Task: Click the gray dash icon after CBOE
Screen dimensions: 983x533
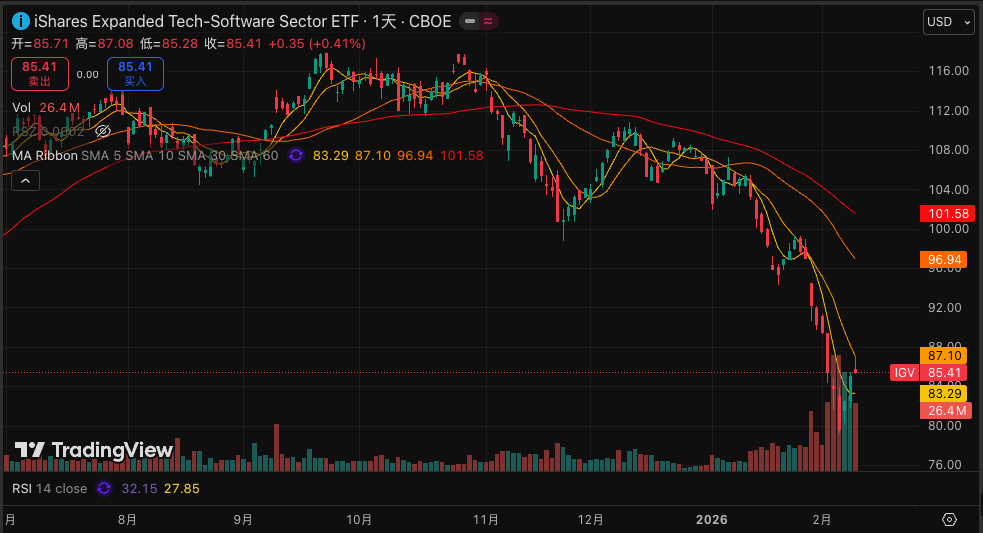Action: point(470,21)
